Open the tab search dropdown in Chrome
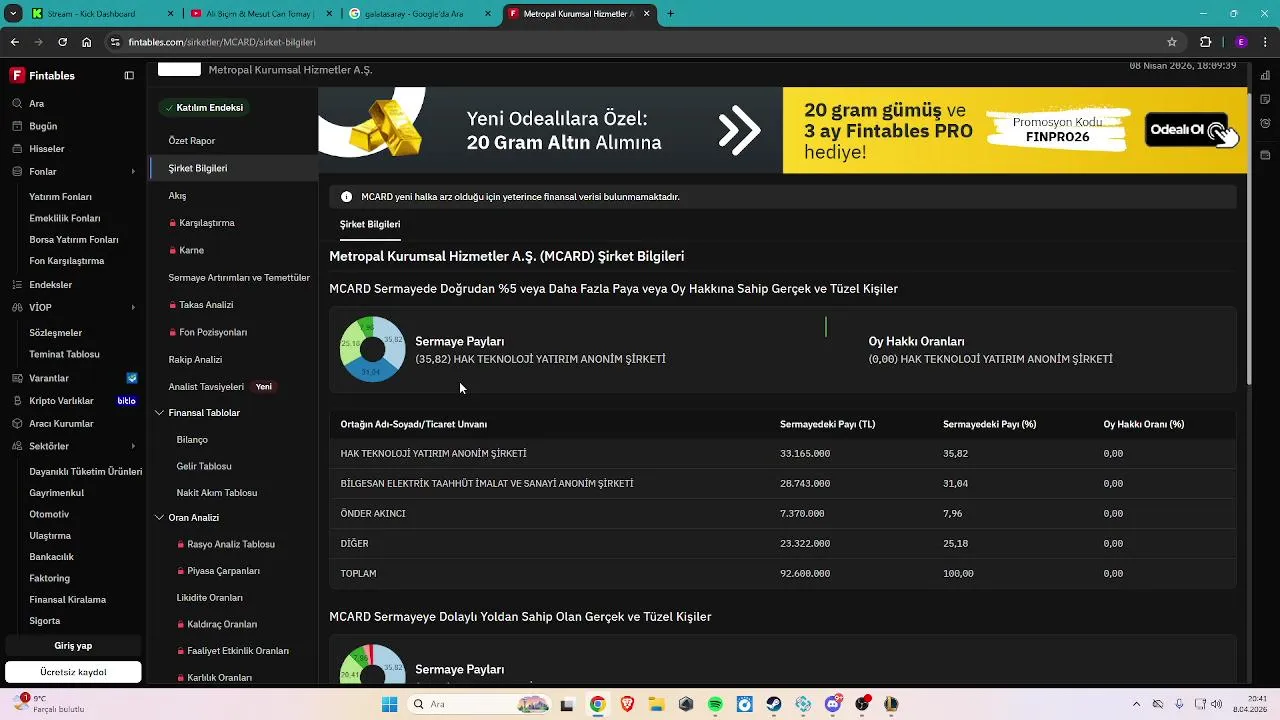The width and height of the screenshot is (1280, 720). coord(13,14)
